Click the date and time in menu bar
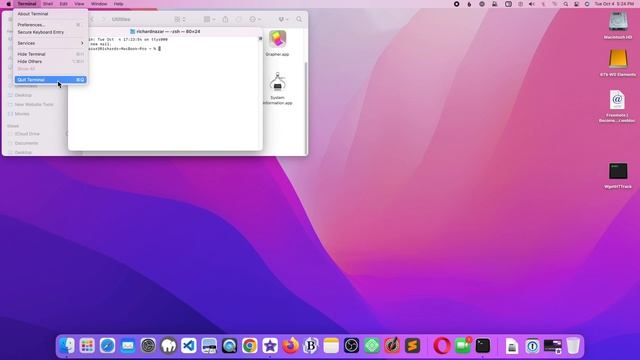Image resolution: width=640 pixels, height=360 pixels. [614, 4]
